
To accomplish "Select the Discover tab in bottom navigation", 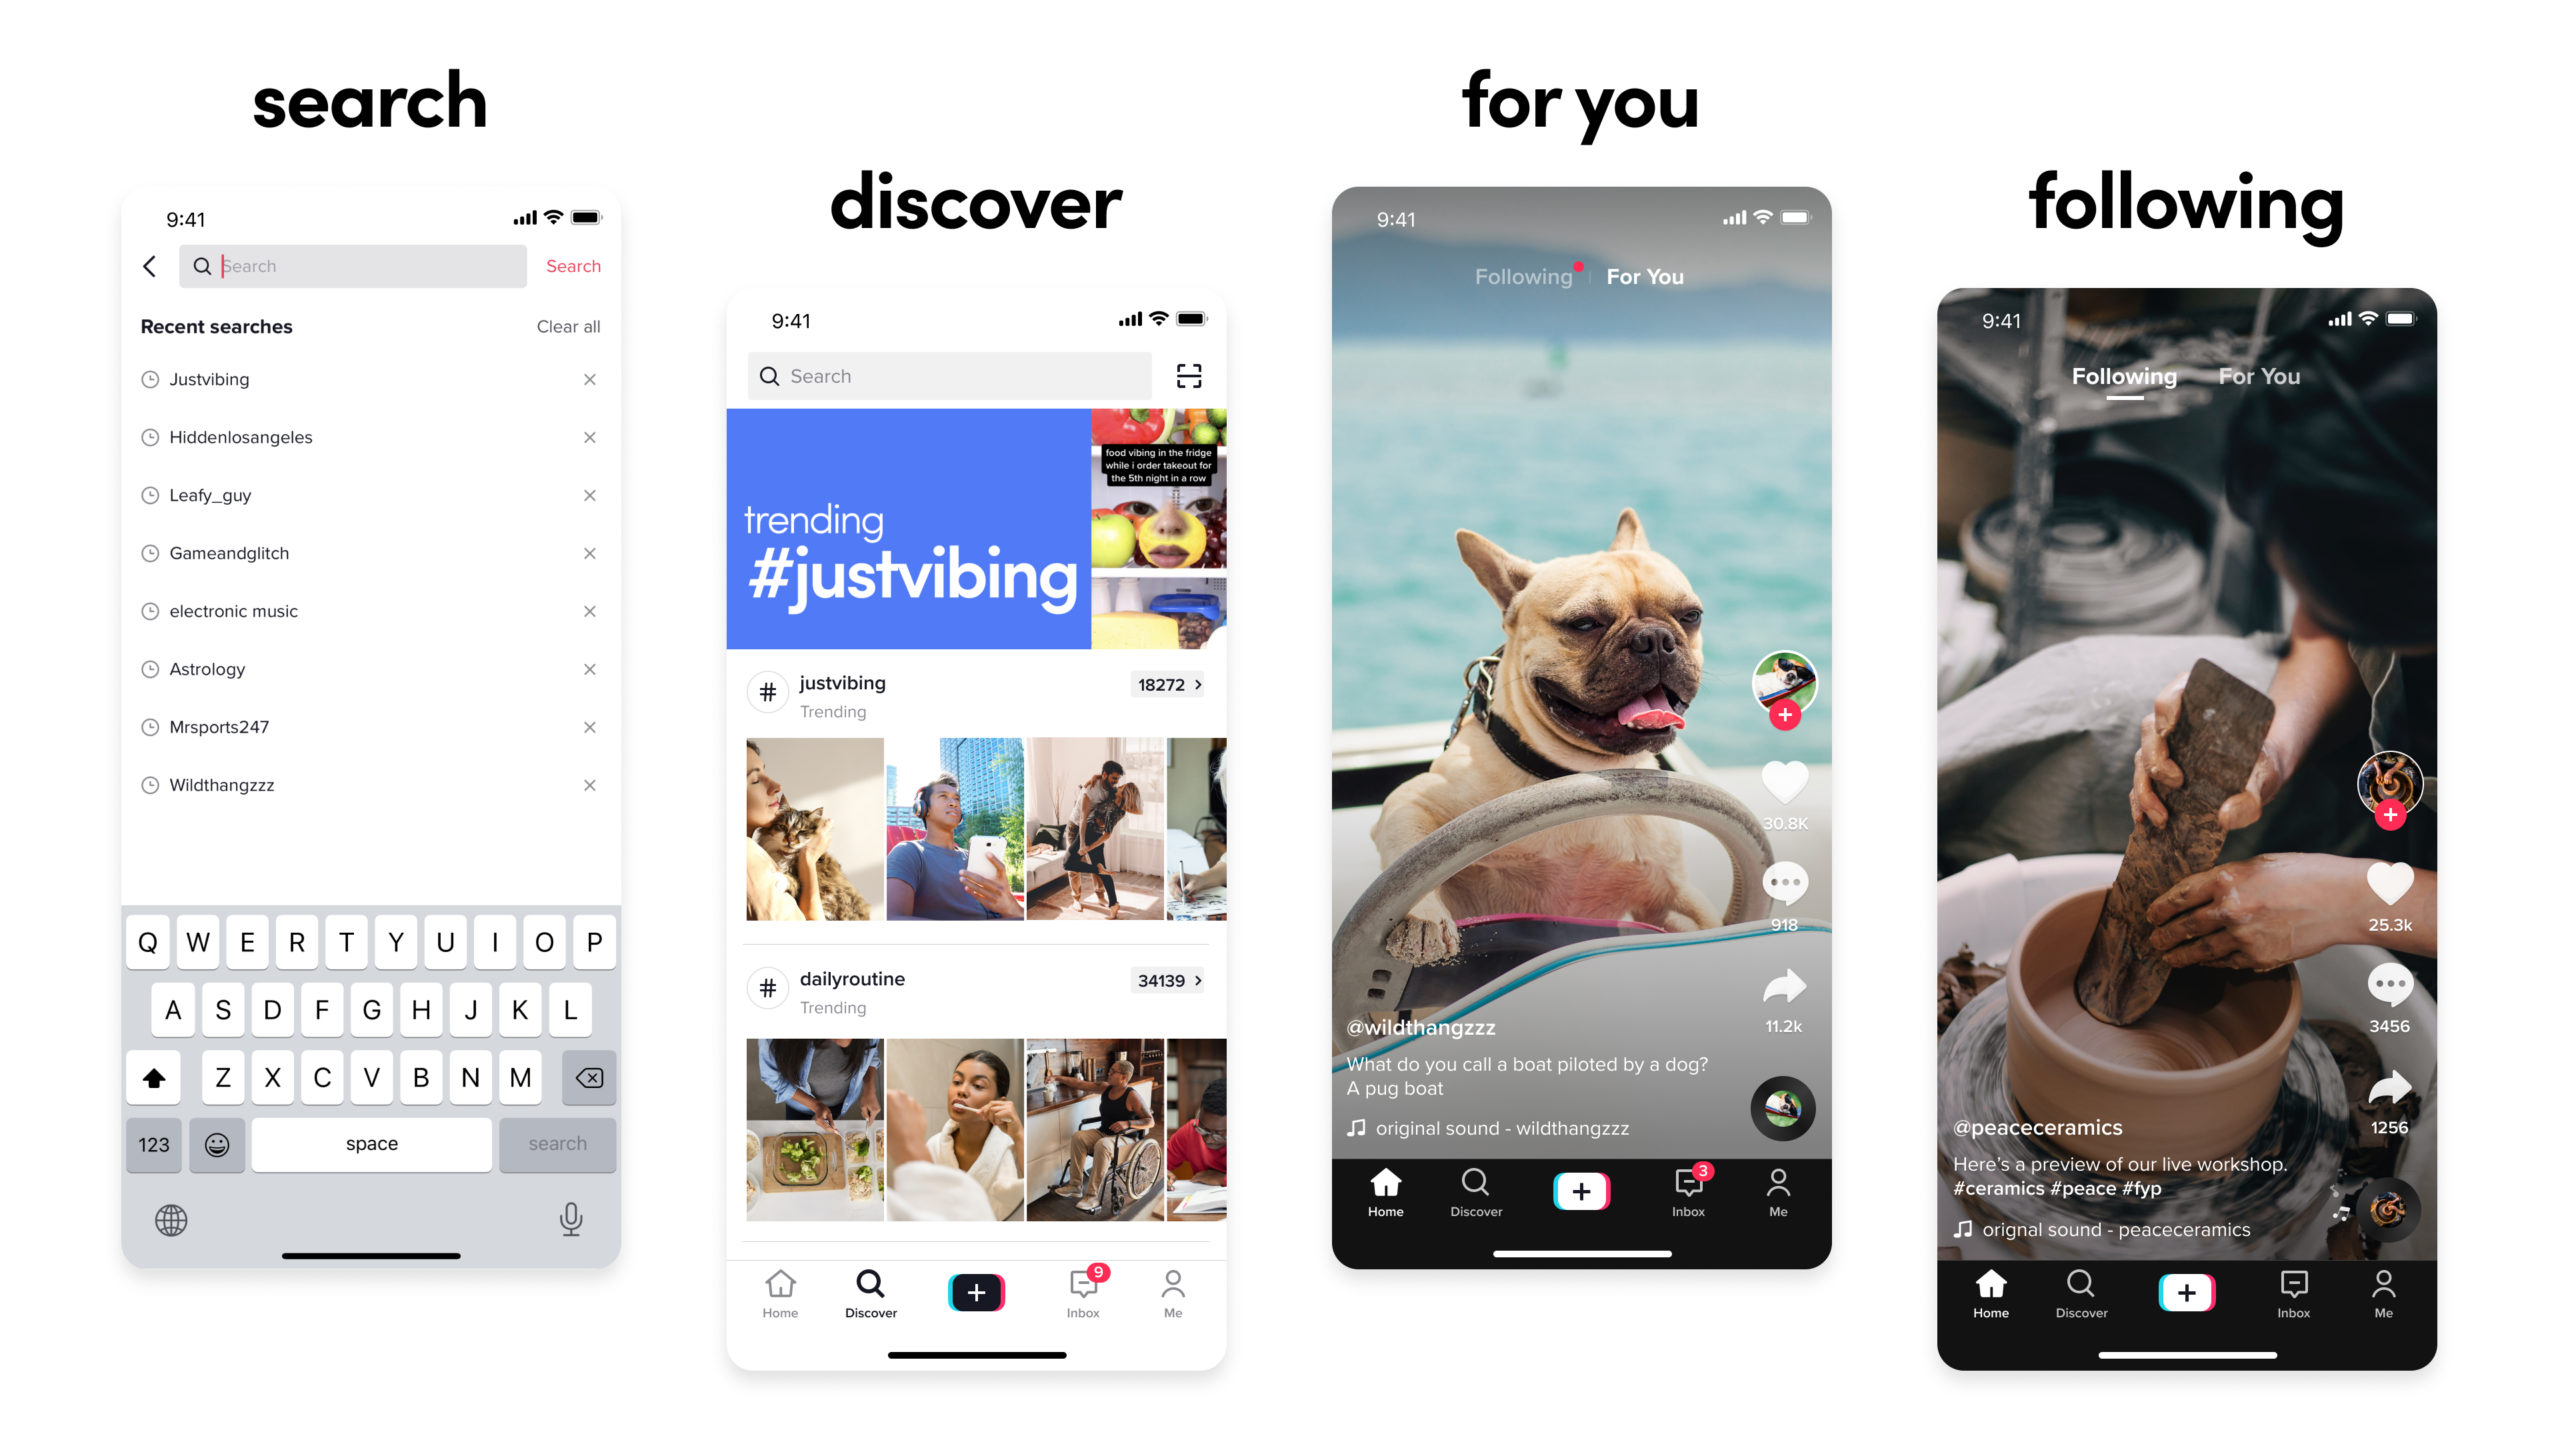I will click(x=867, y=1287).
